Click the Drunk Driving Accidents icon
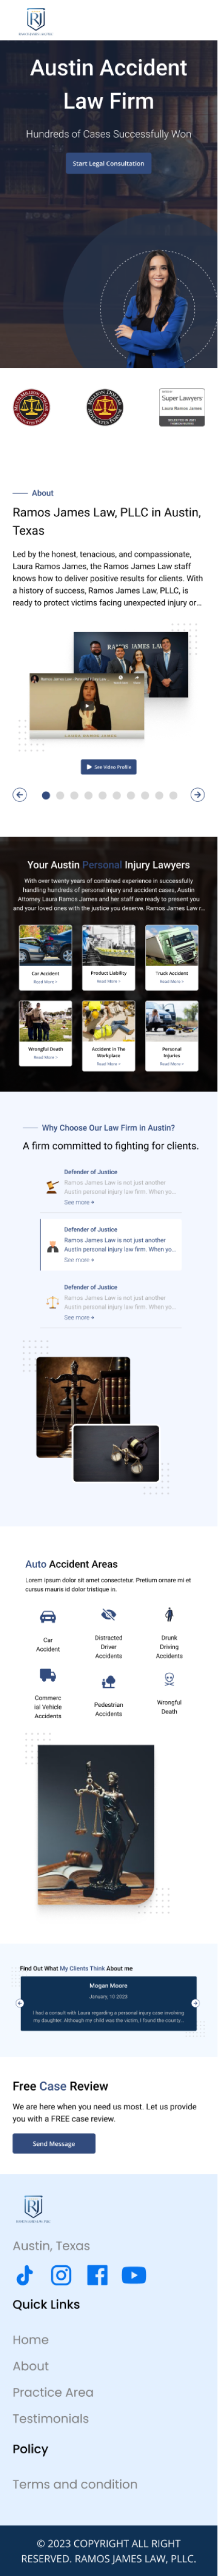Image resolution: width=218 pixels, height=2576 pixels. [x=169, y=1614]
